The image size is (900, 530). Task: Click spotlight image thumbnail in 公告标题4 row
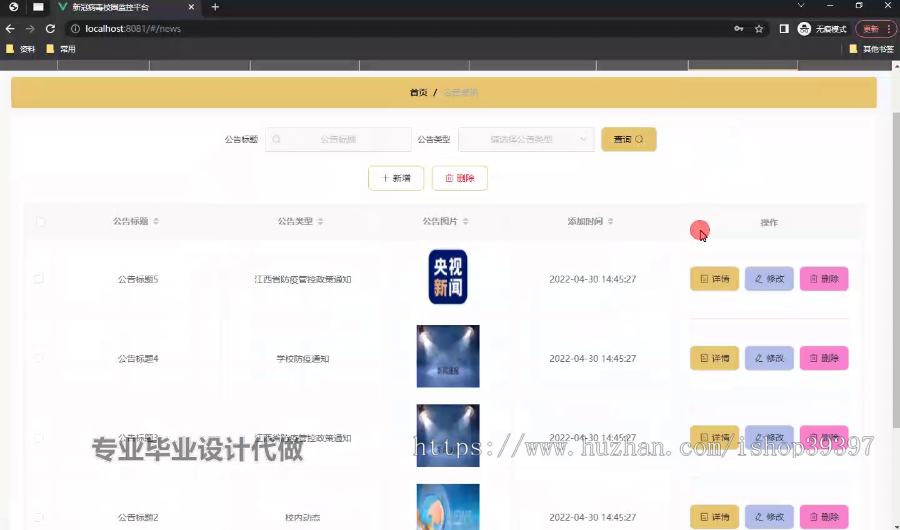point(448,356)
